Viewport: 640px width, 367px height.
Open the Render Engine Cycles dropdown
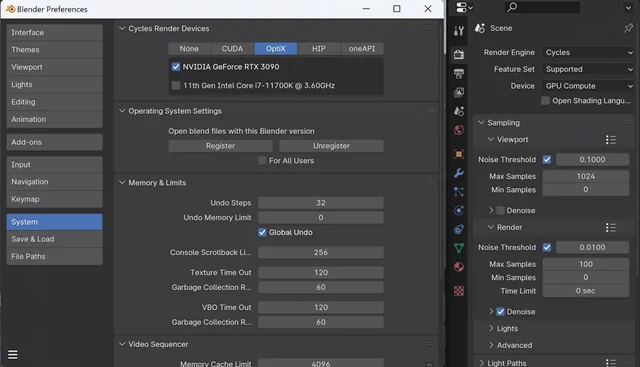[x=589, y=52]
